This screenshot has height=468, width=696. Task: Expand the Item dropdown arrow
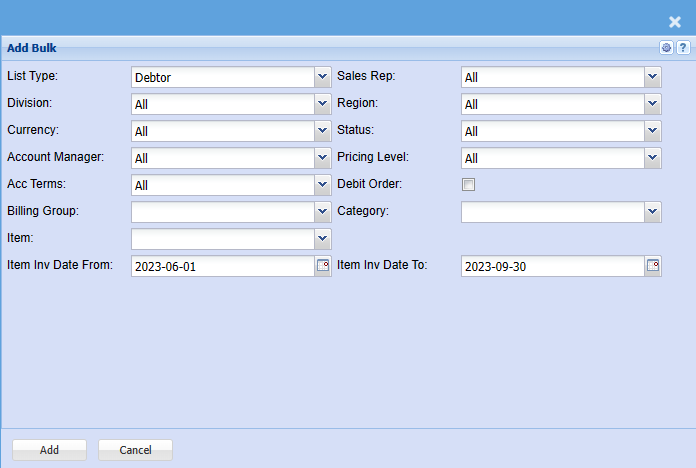[323, 239]
